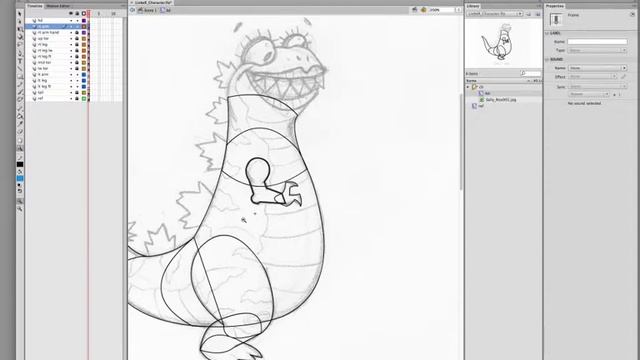Viewport: 640px width, 360px height.
Task: Choose the Reduce zoom option
Action: [x=20, y=209]
